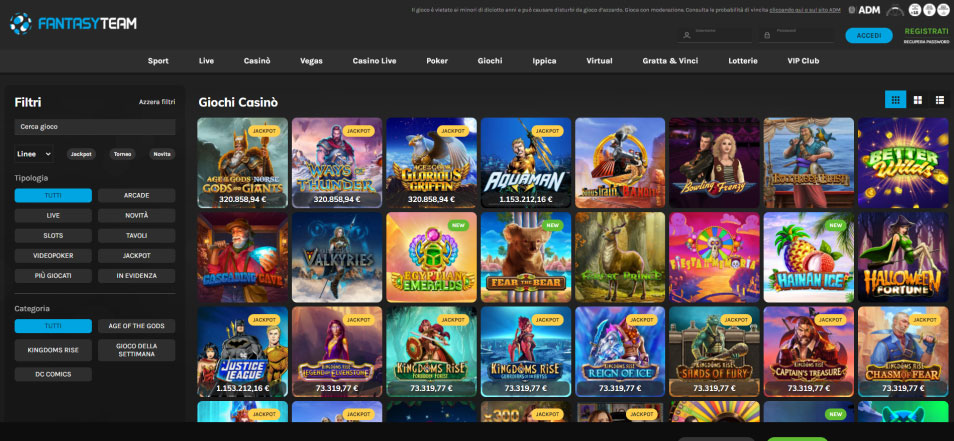The image size is (954, 441).
Task: Click the Username input field
Action: coord(716,35)
